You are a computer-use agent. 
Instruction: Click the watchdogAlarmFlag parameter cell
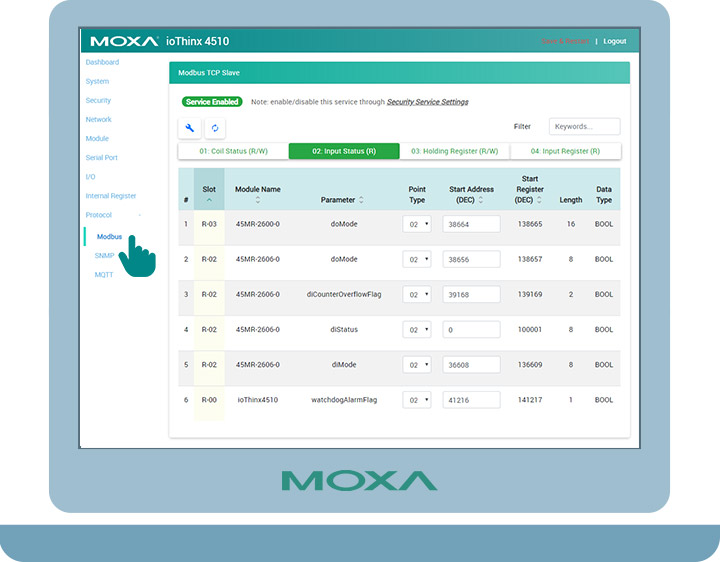(x=344, y=400)
